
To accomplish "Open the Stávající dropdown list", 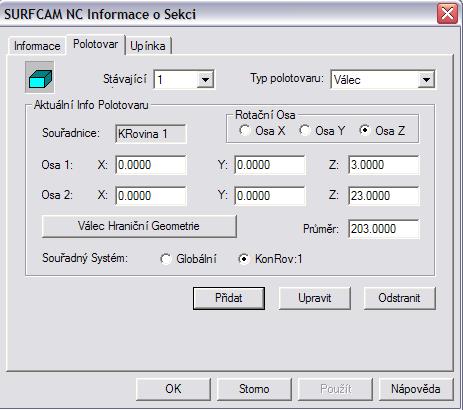I will click(205, 80).
